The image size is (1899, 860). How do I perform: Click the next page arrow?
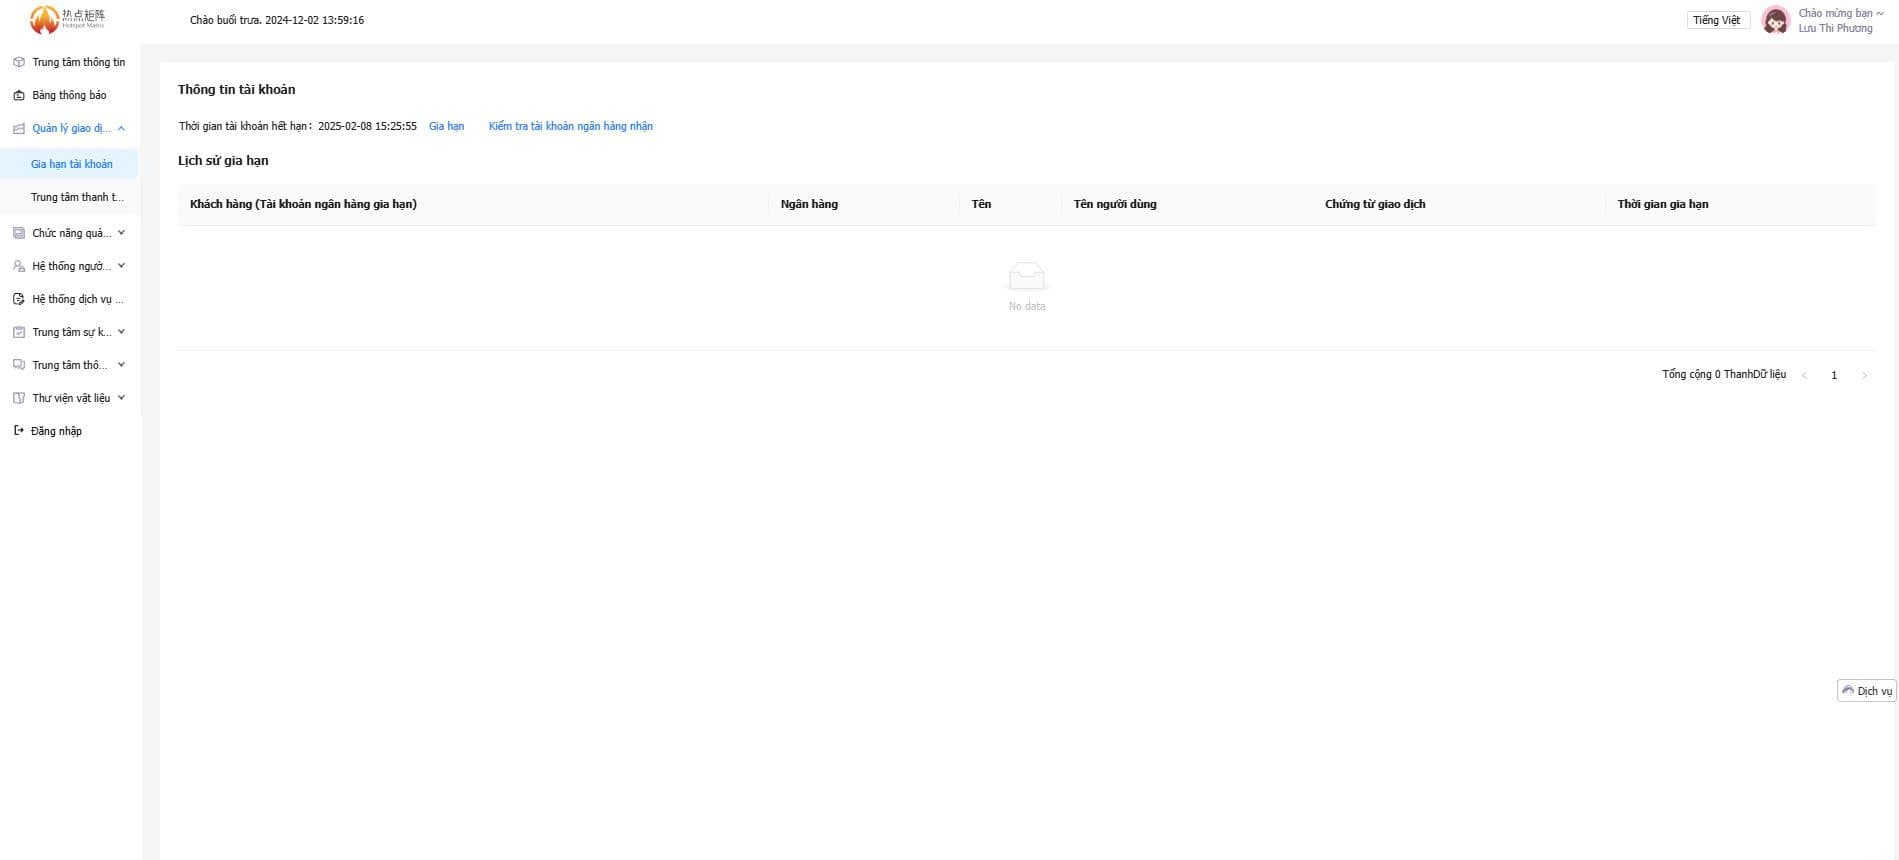tap(1864, 375)
